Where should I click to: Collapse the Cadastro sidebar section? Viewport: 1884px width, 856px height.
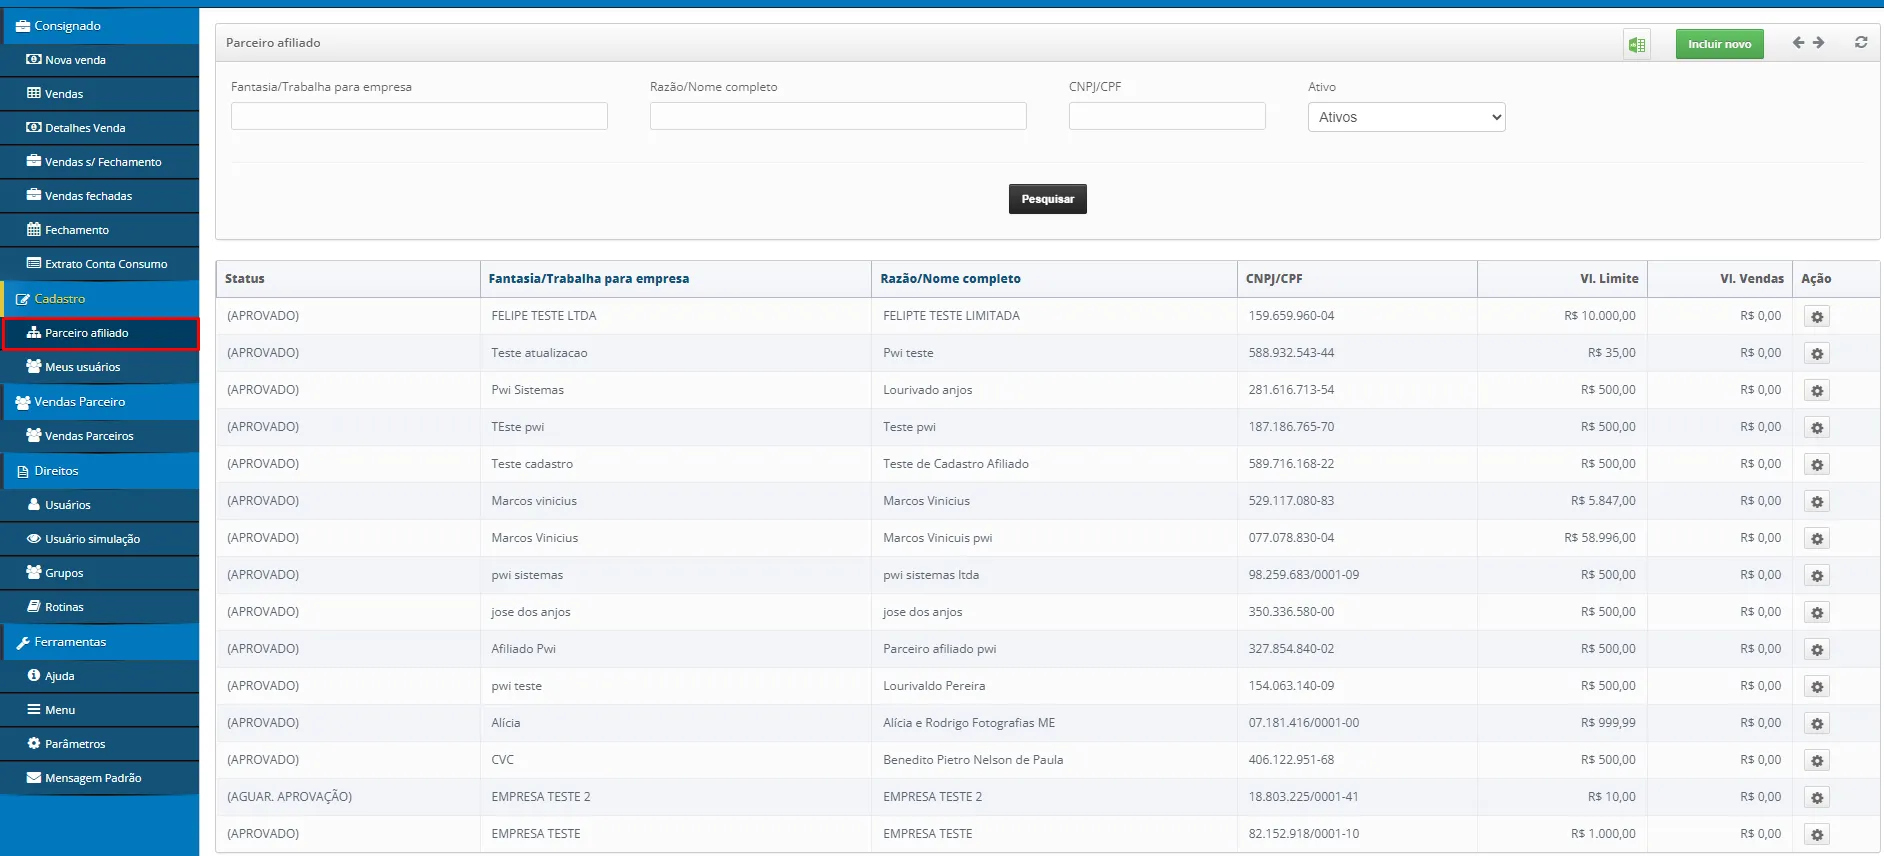tap(60, 299)
